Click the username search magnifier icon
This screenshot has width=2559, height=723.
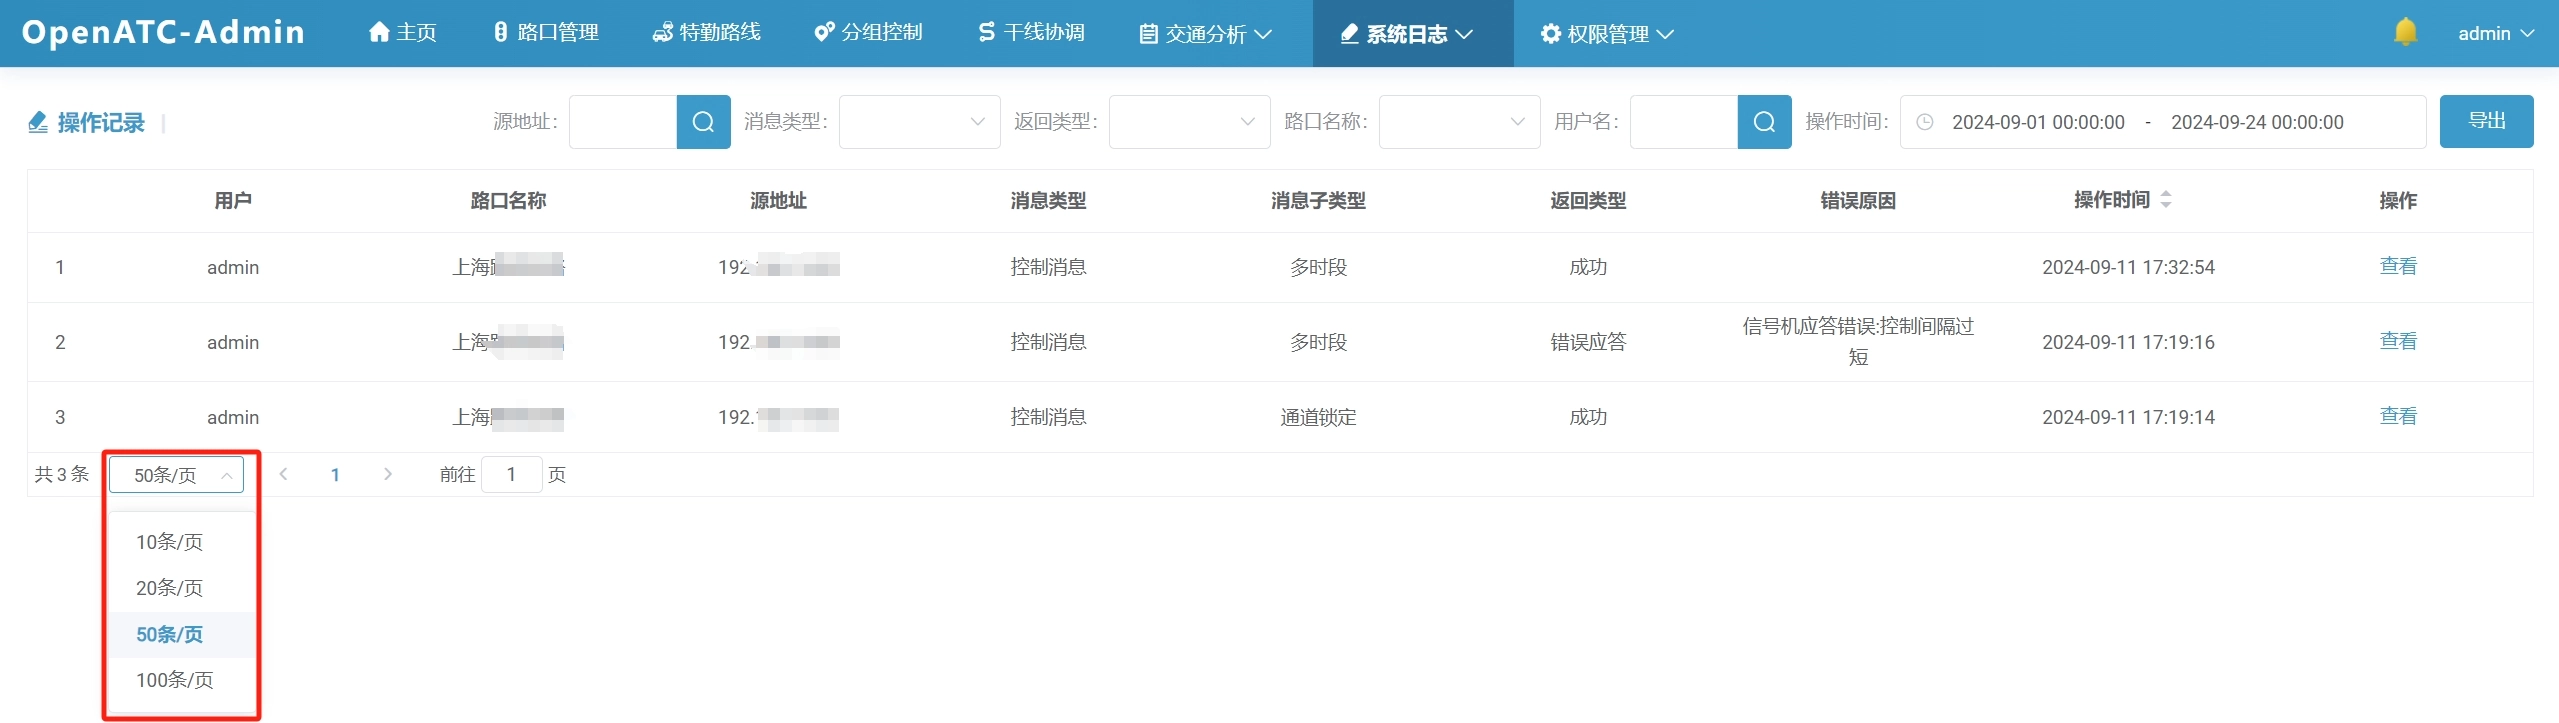tap(1764, 122)
